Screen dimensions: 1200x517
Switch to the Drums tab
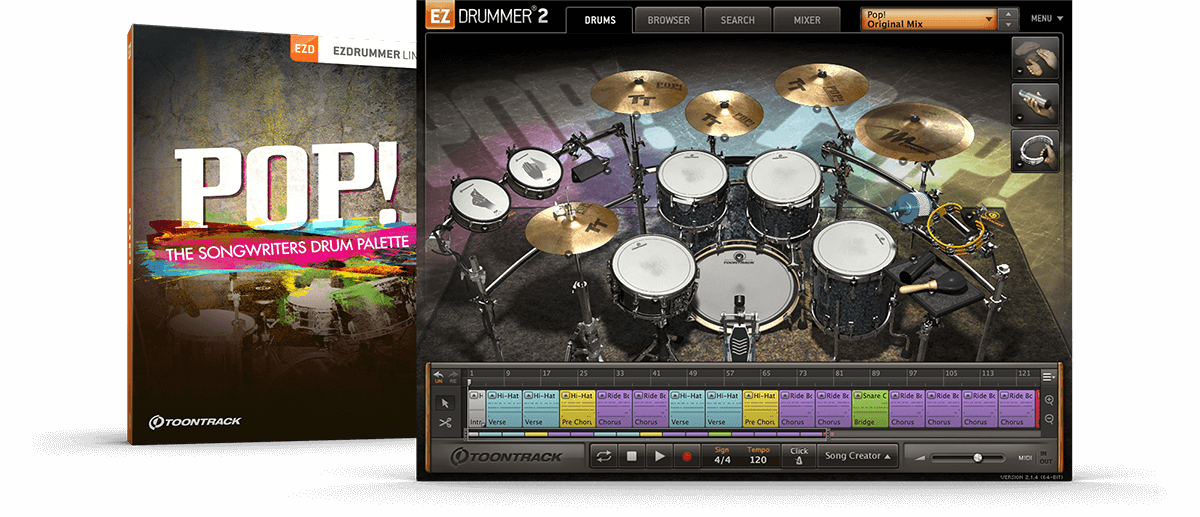click(599, 20)
